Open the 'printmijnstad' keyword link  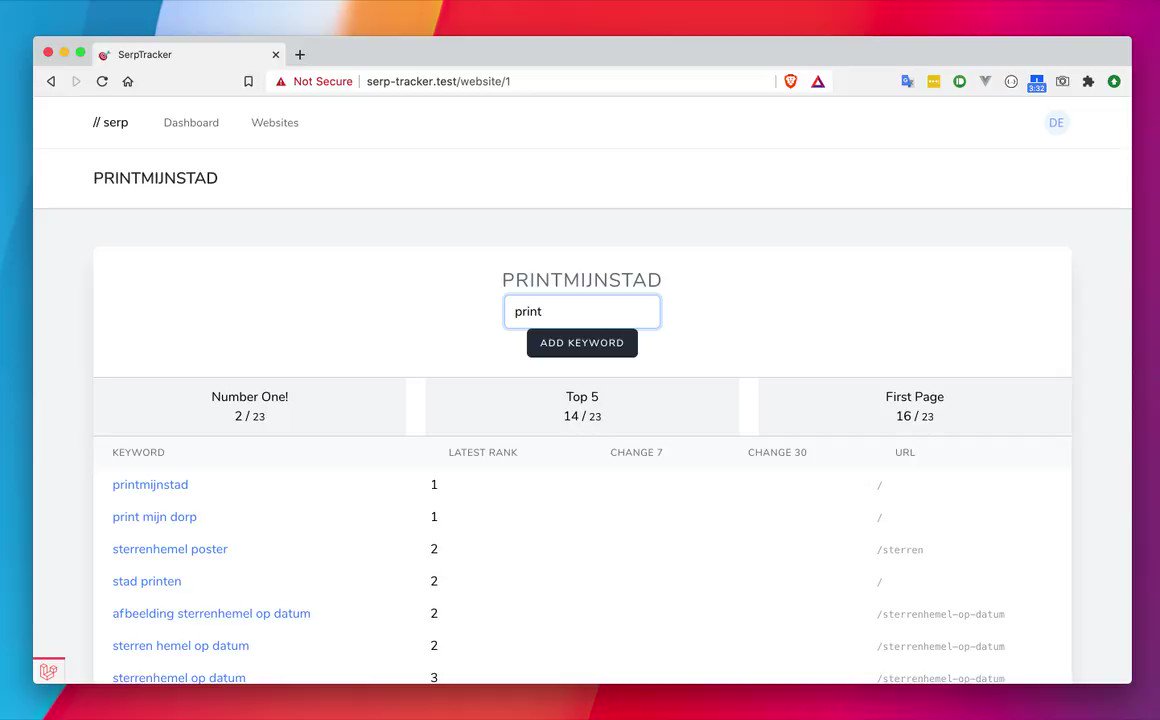(x=150, y=485)
